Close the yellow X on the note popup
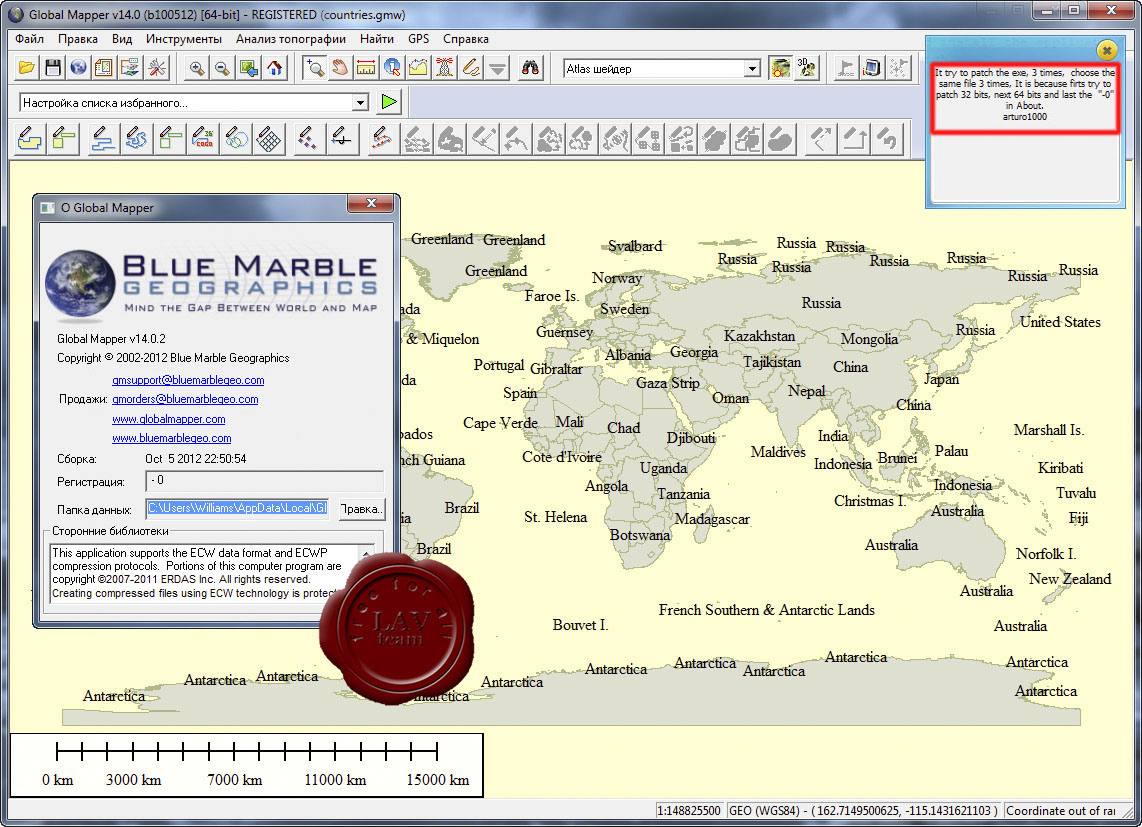The height and width of the screenshot is (827, 1142). point(1106,50)
